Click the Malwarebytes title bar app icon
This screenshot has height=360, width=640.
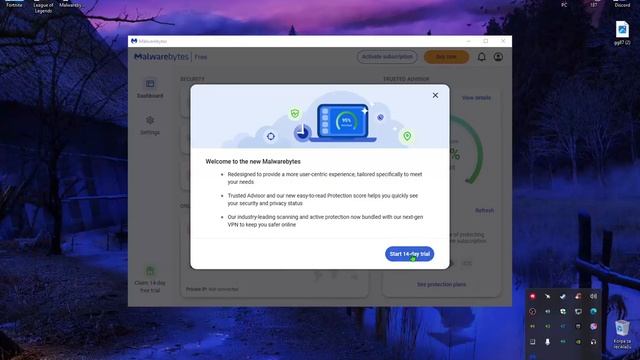[134, 41]
